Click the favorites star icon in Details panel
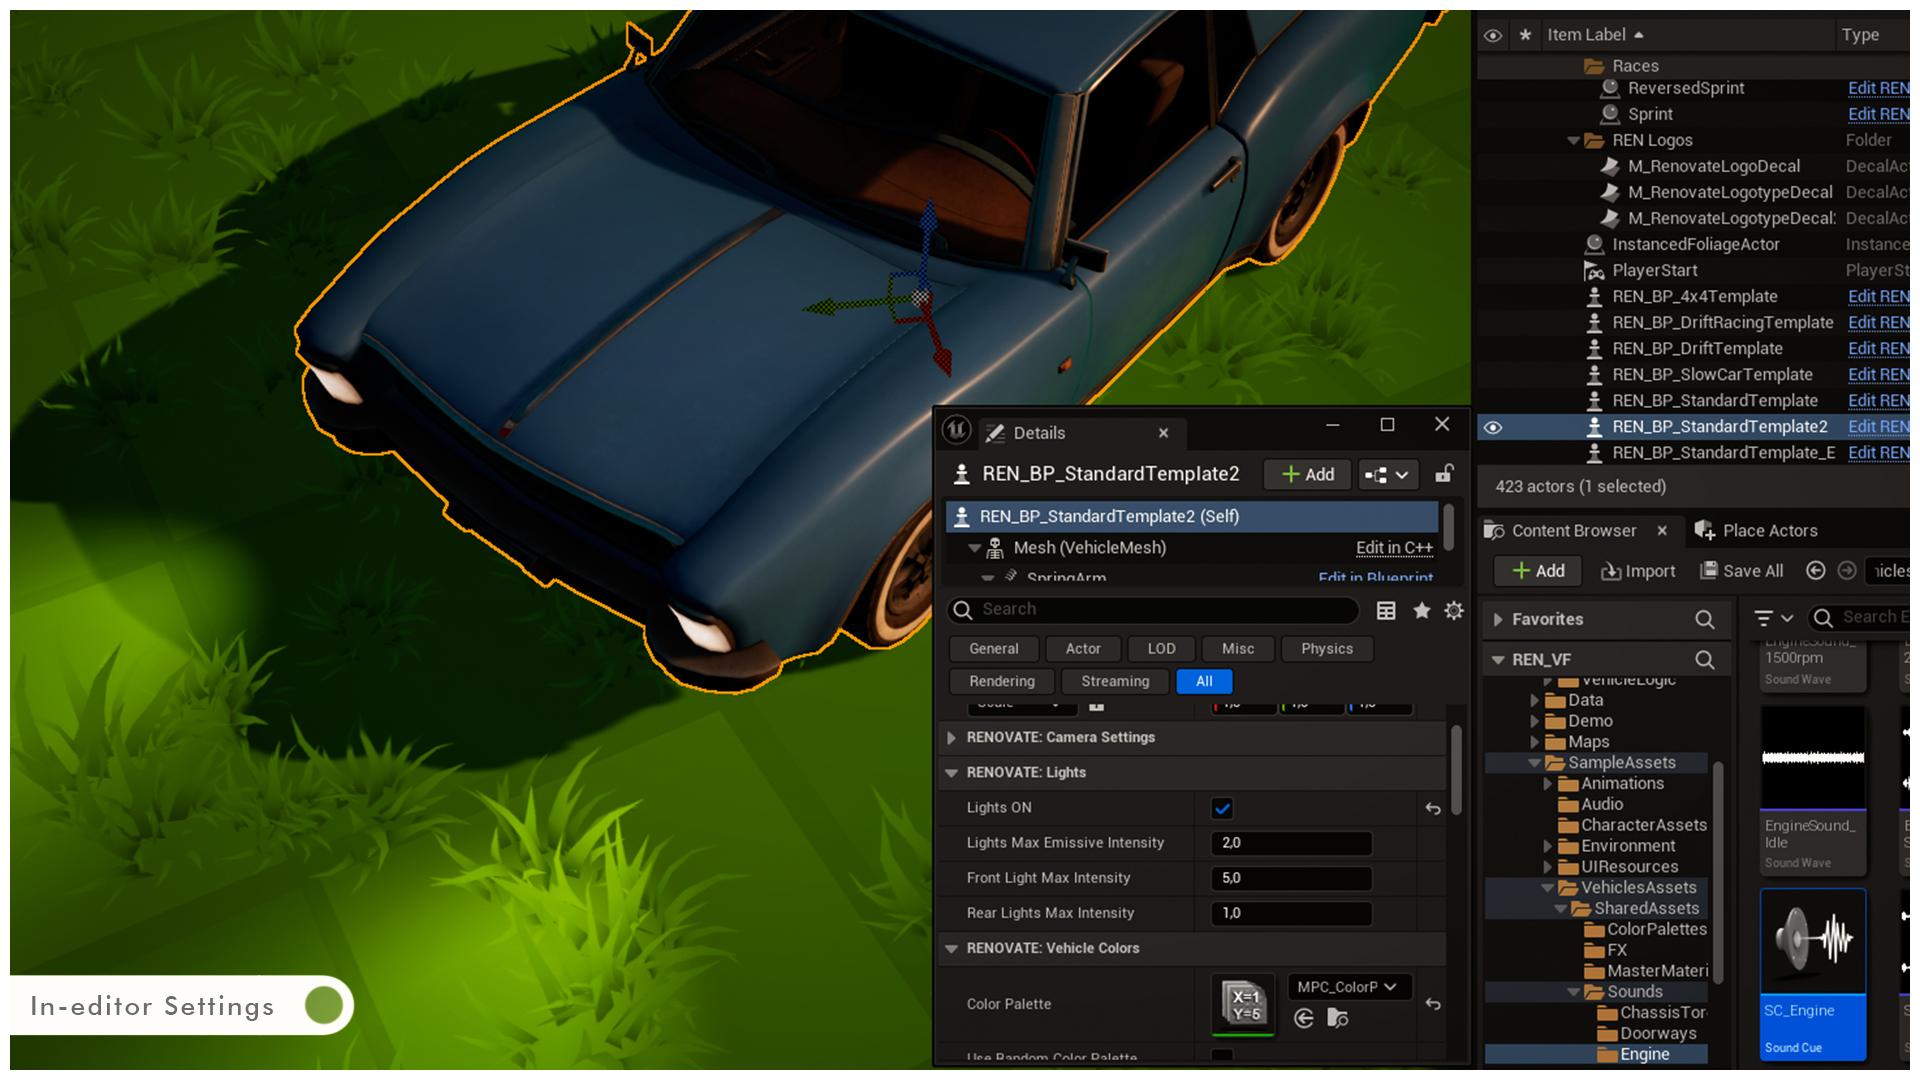The image size is (1920, 1080). pos(1421,610)
